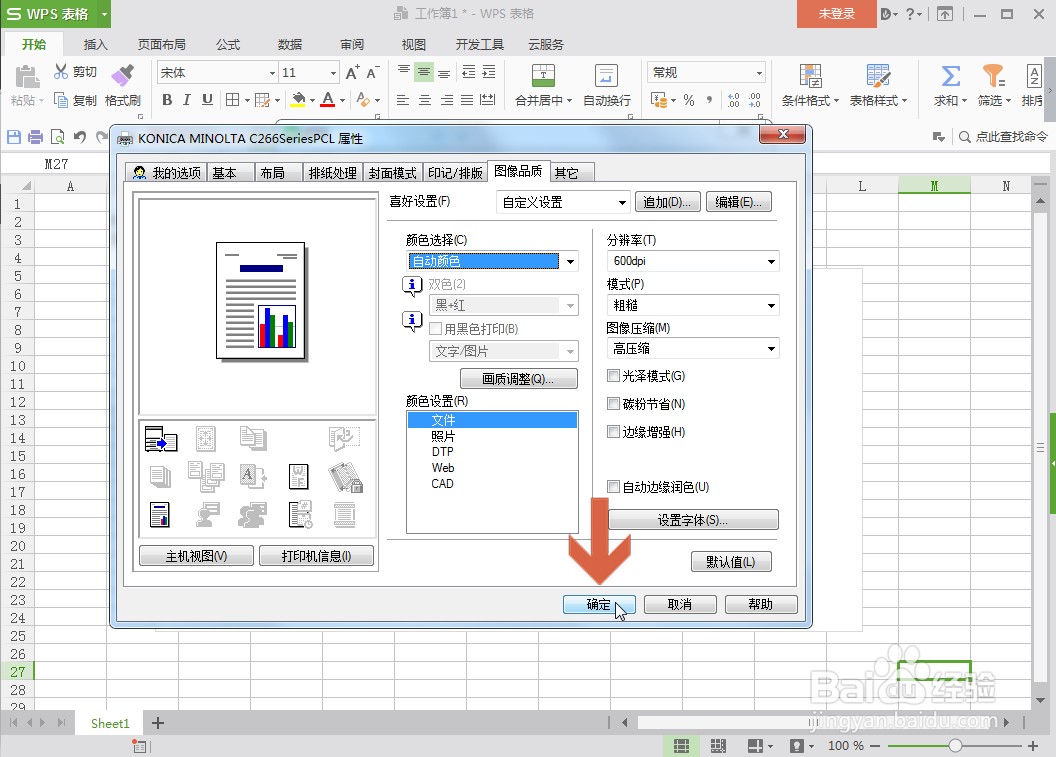This screenshot has width=1056, height=757.
Task: Switch to 封面模式 tab
Action: [393, 173]
